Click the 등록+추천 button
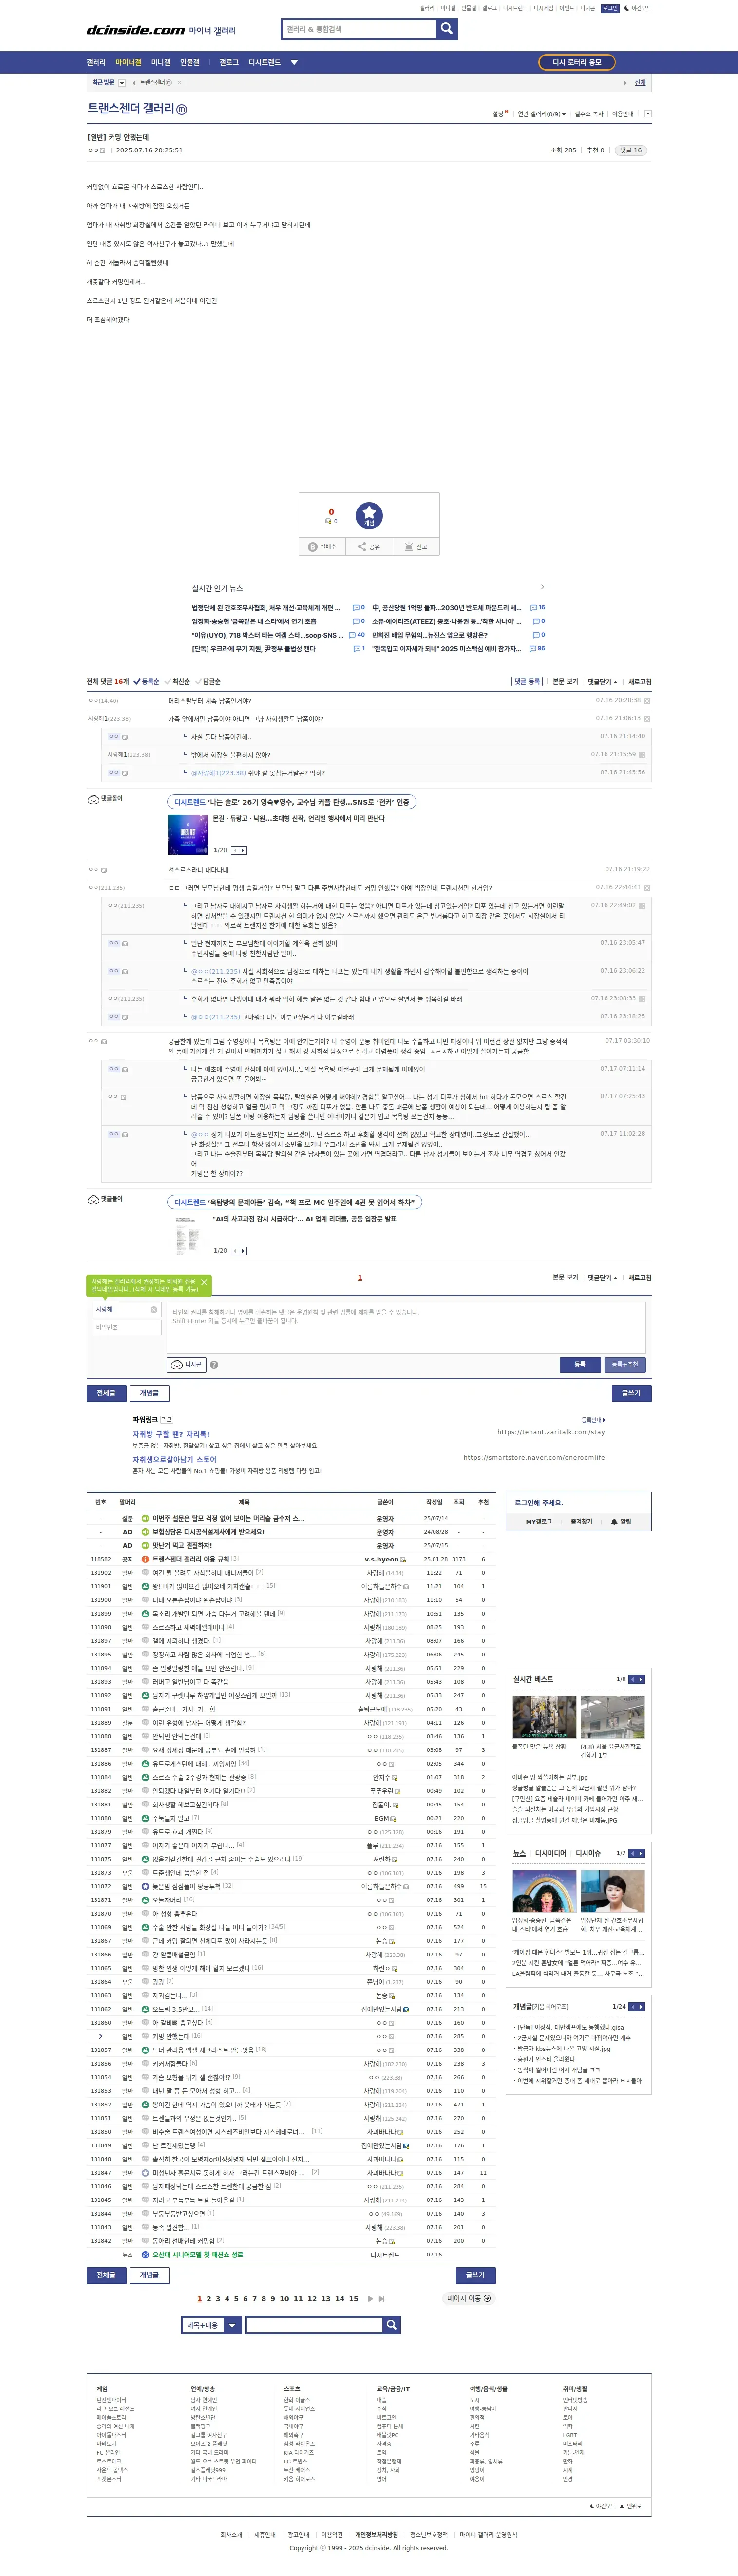Viewport: 738px width, 2576px height. 625,1364
